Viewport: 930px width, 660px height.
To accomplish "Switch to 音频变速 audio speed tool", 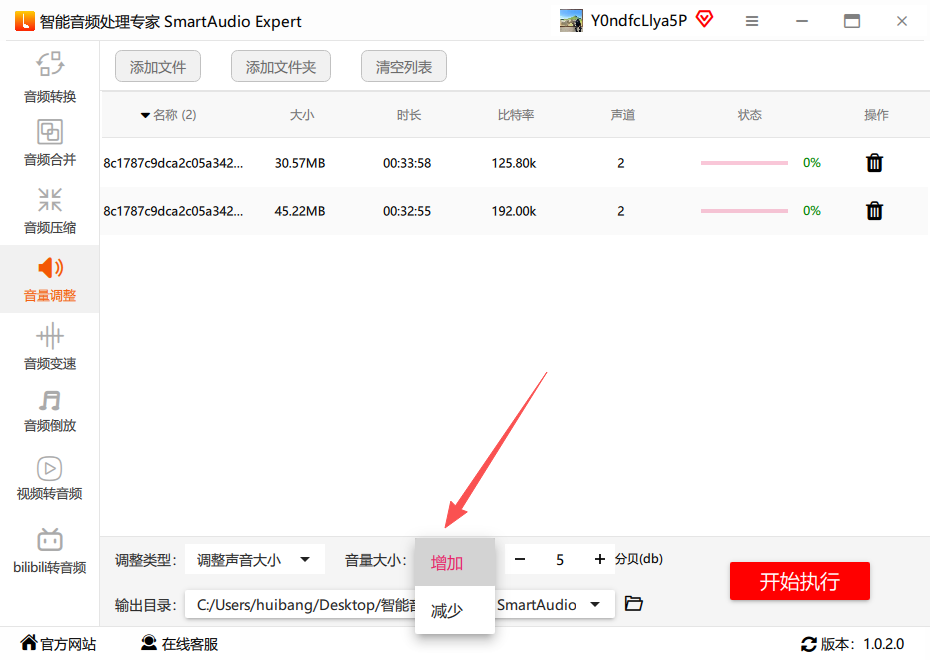I will point(50,346).
